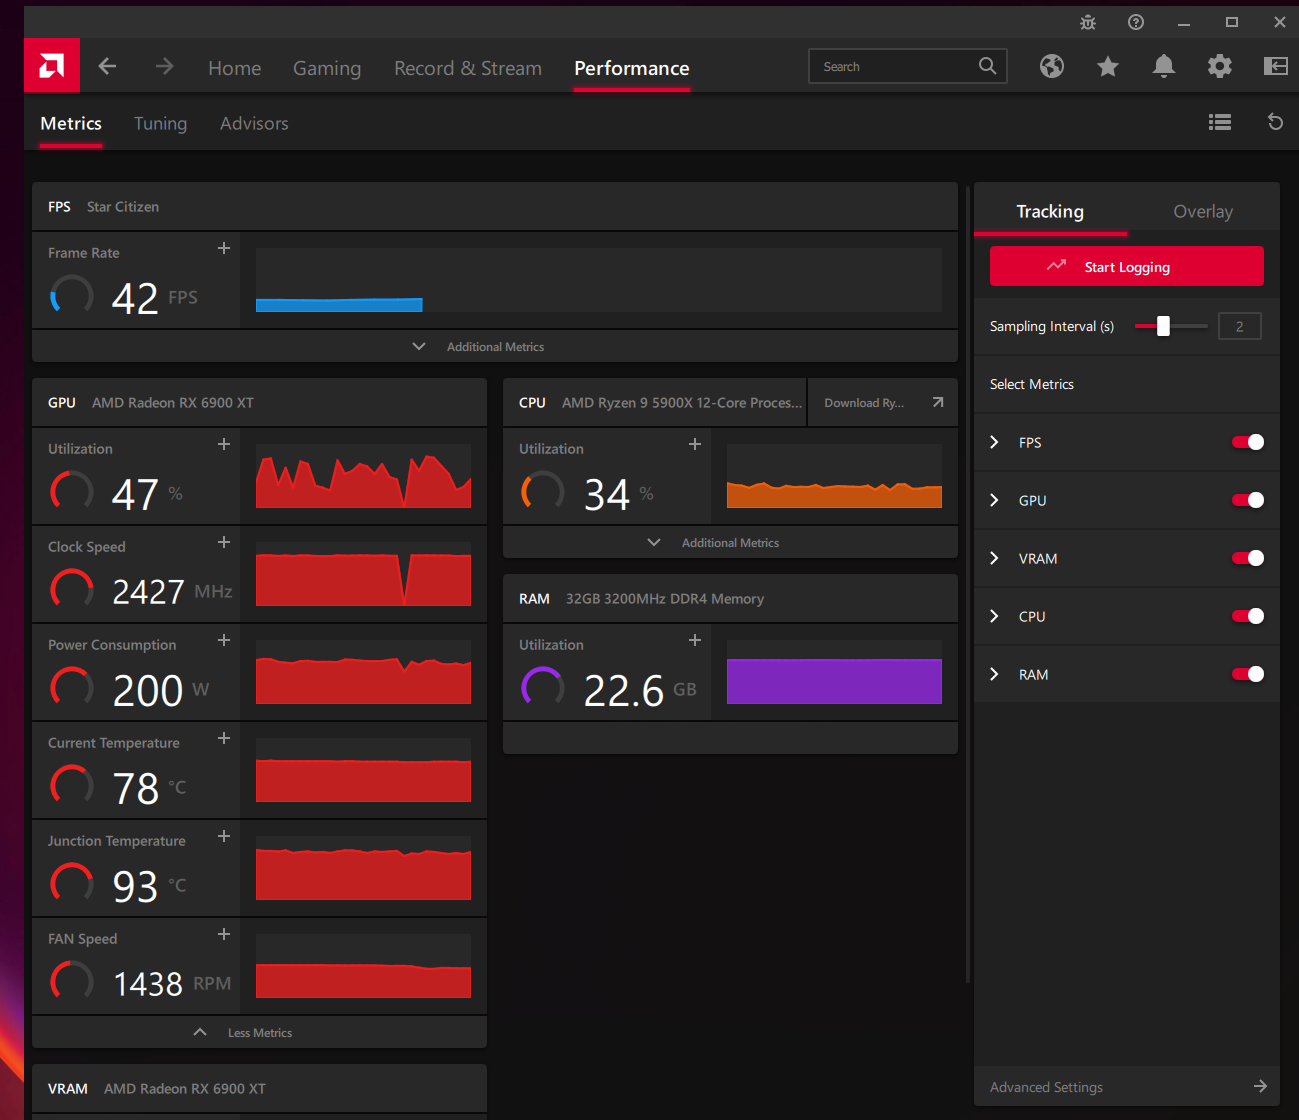Screen dimensions: 1299x1120
Task: Open the web browser globe icon
Action: [x=1051, y=66]
